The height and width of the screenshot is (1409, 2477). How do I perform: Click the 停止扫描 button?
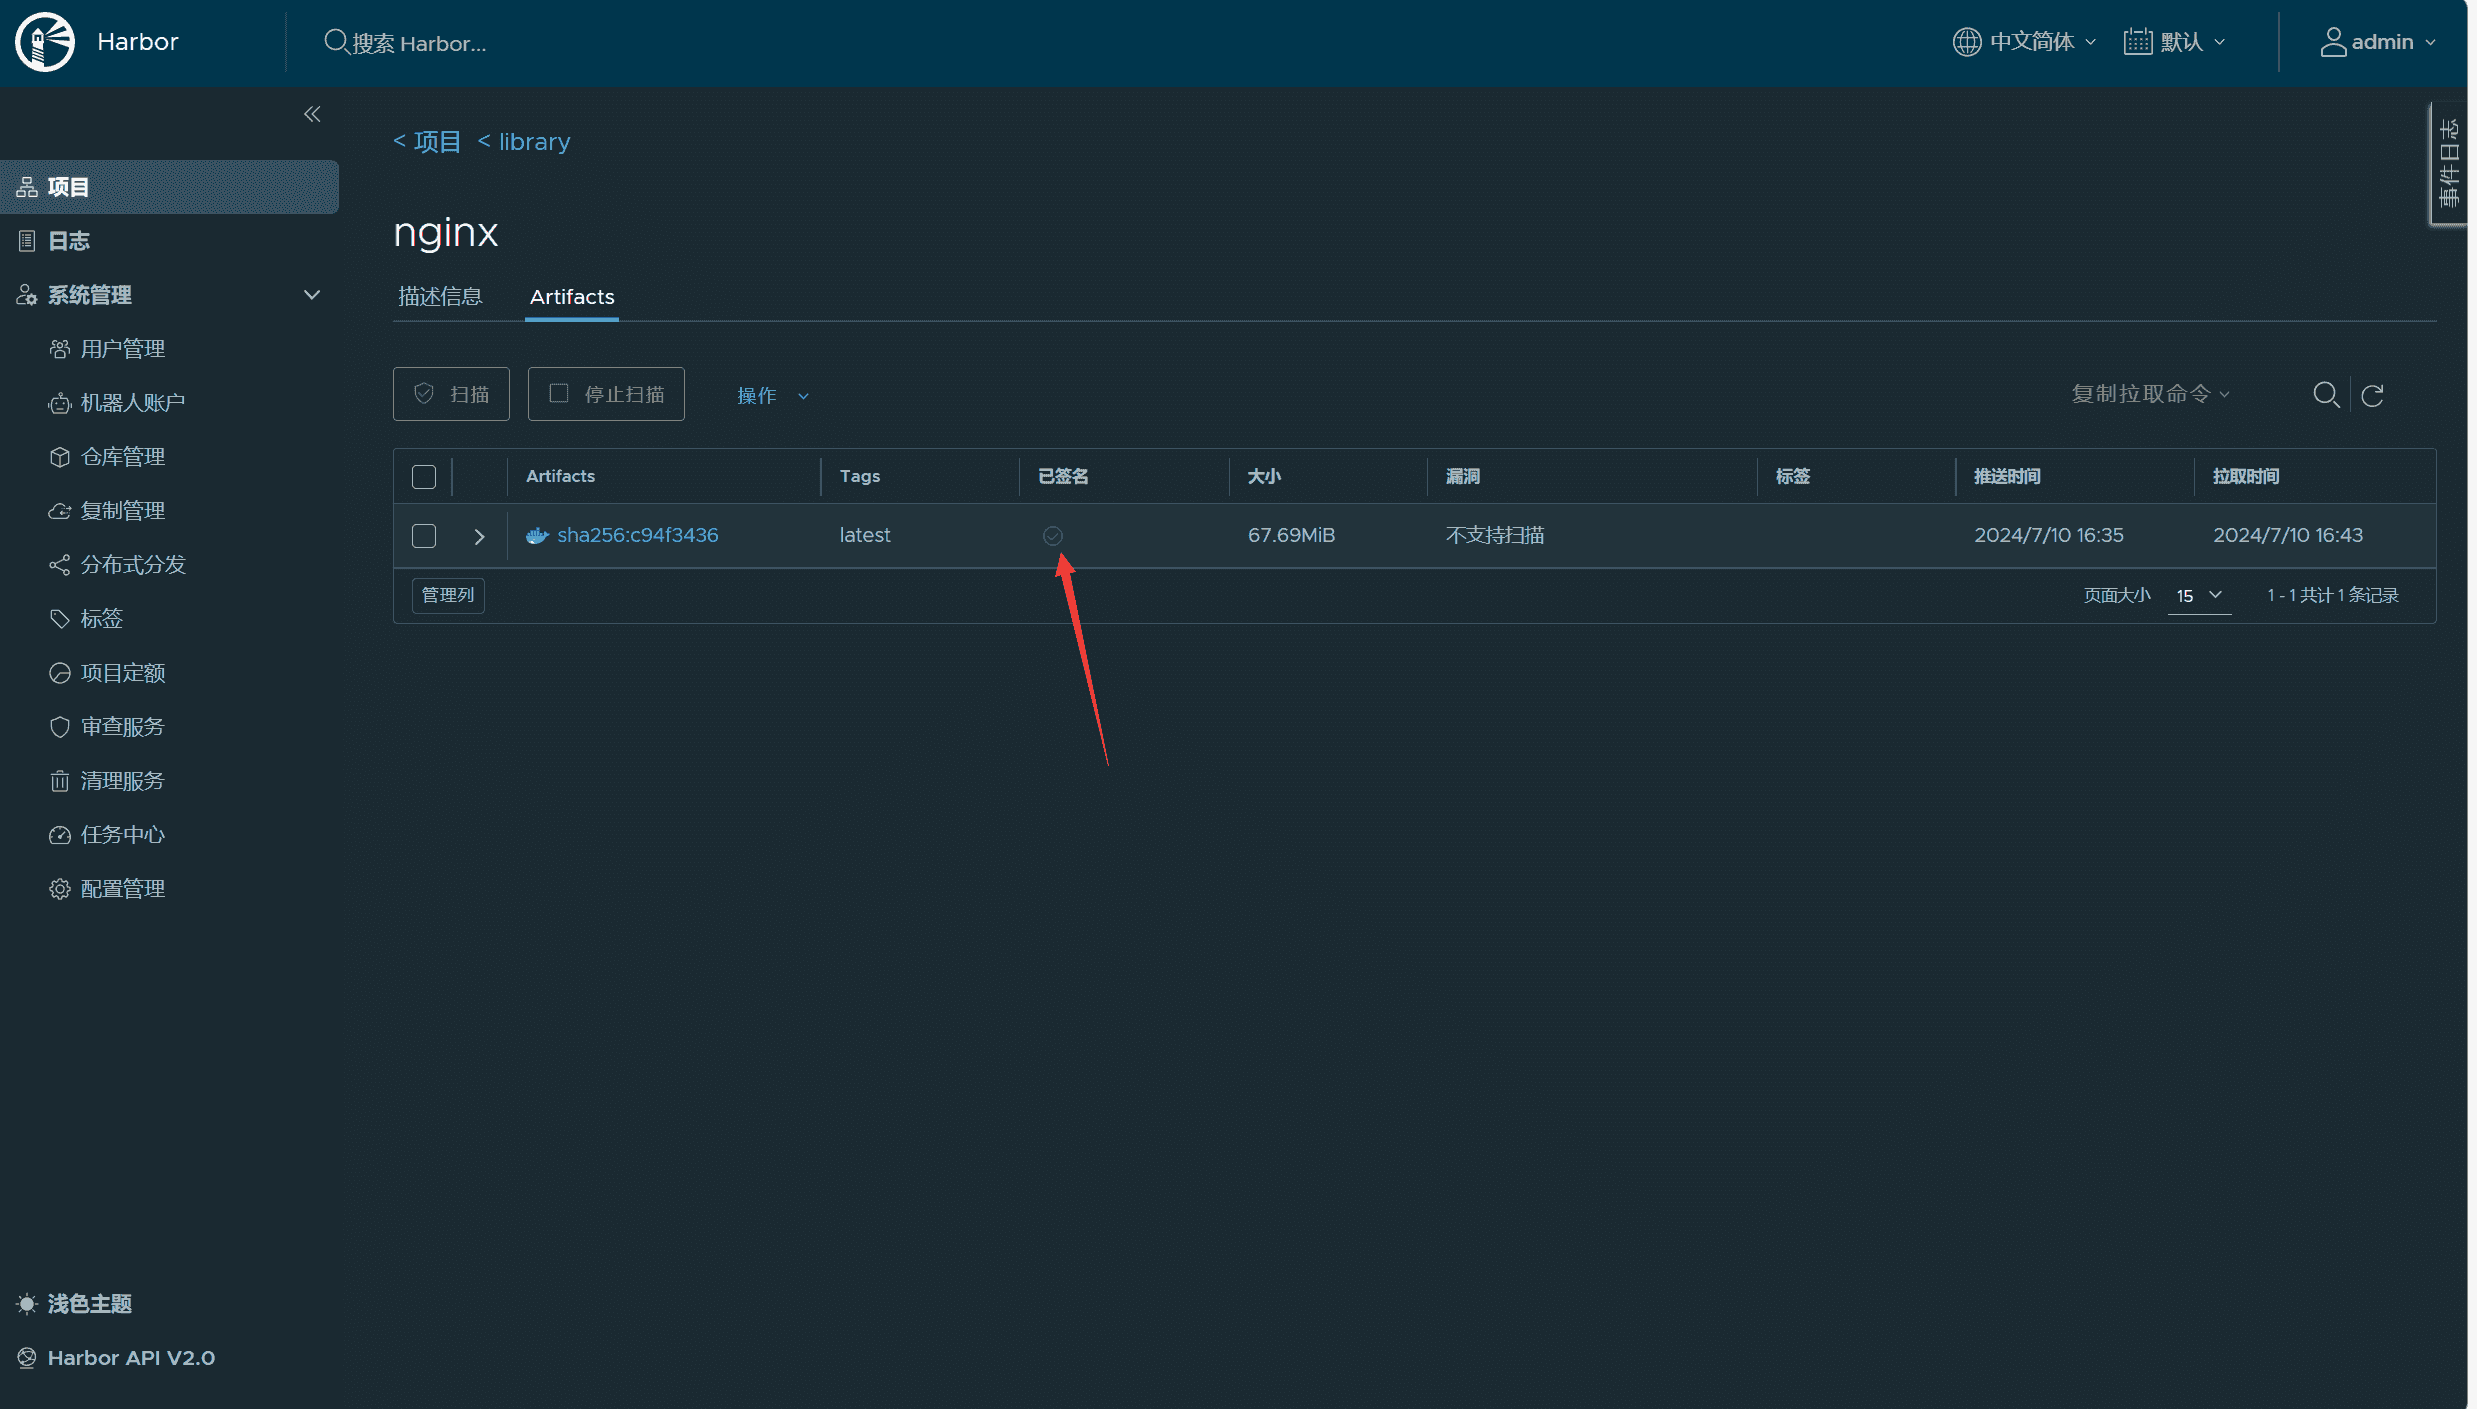(606, 394)
